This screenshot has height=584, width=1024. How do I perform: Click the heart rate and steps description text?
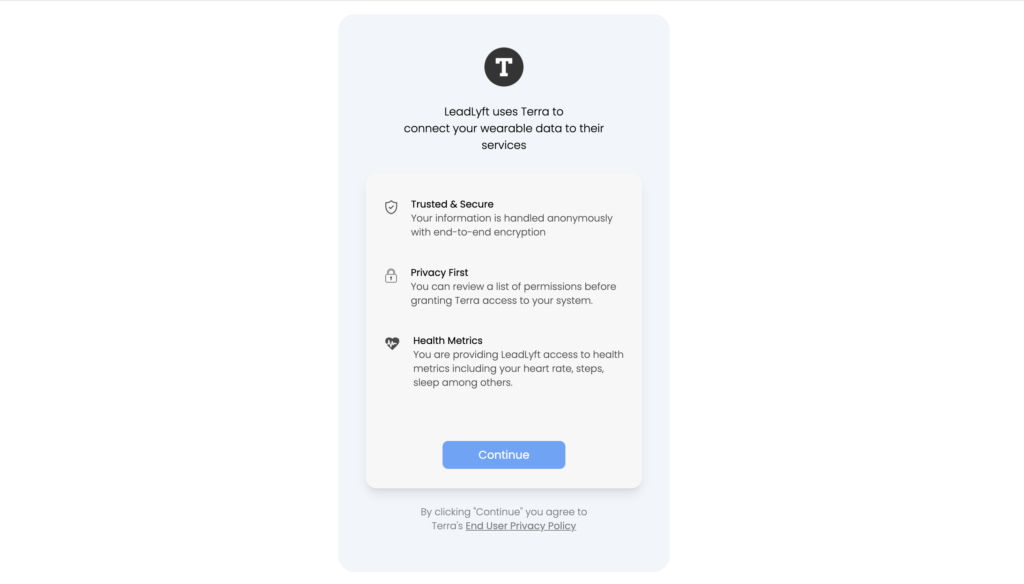pyautogui.click(x=516, y=368)
